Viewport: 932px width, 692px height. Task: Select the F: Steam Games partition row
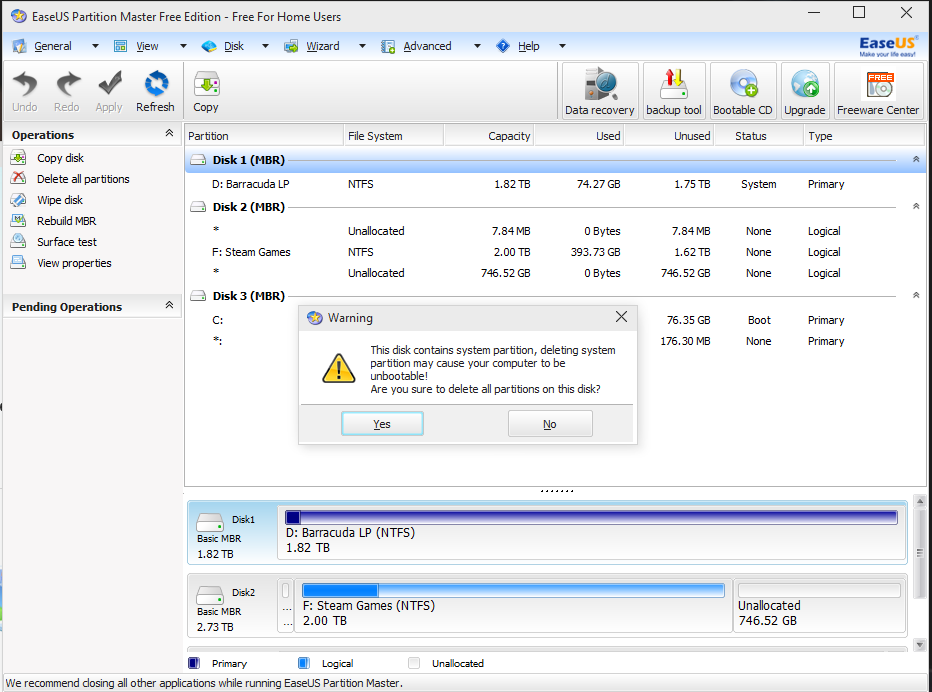tap(555, 252)
